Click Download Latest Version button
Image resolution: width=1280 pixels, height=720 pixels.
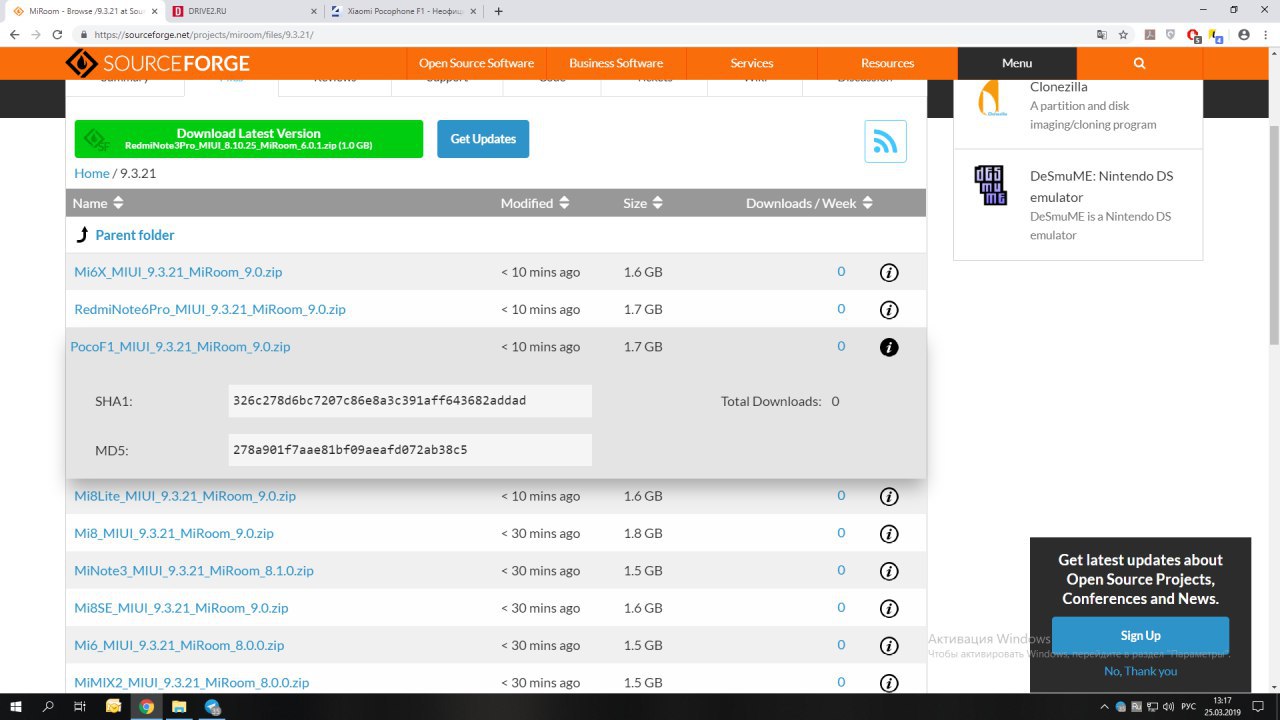[249, 139]
